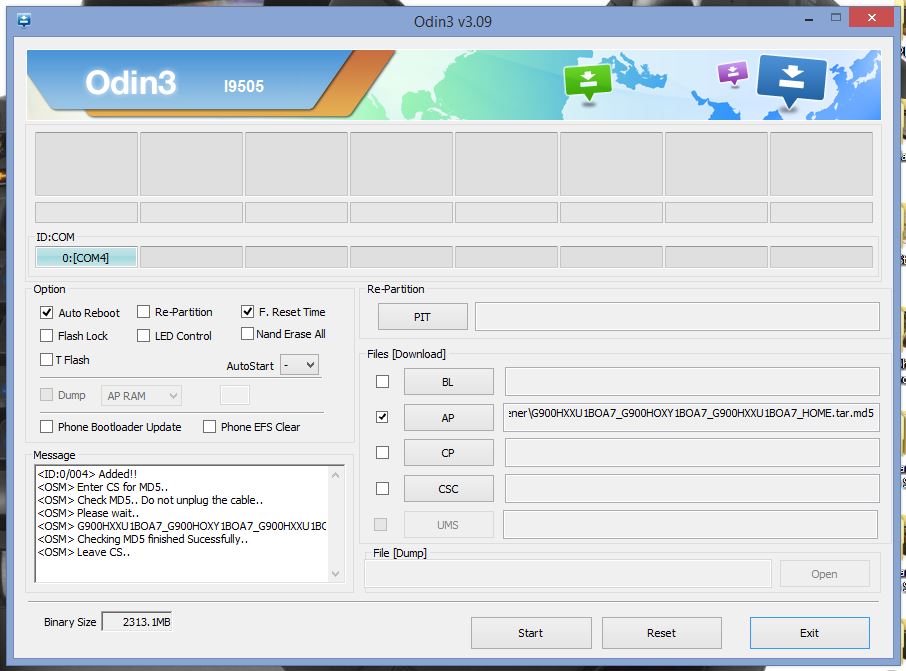The image size is (906, 671).
Task: Click the purple download bubble in banner
Action: pos(733,74)
